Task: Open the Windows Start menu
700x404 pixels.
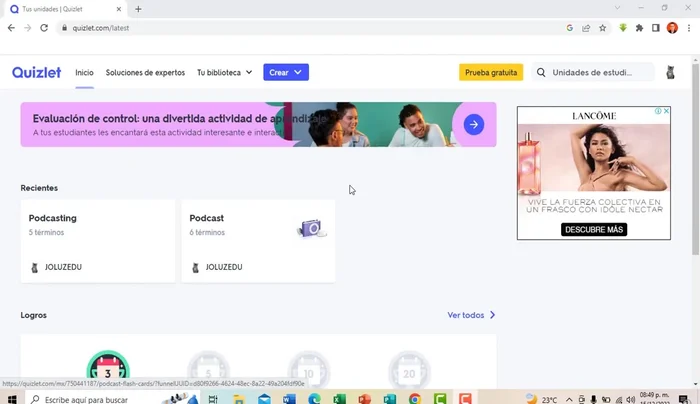Action: tap(12, 399)
